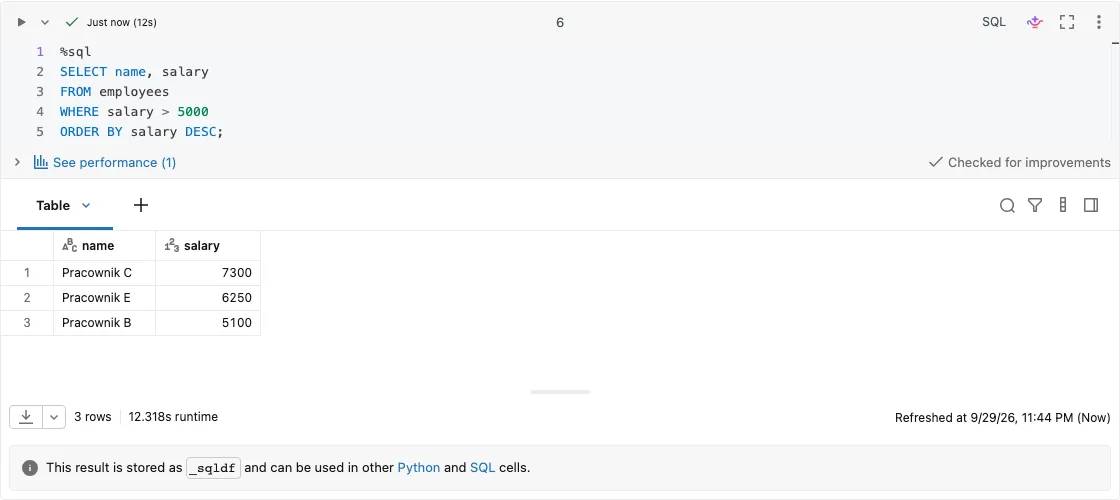Run the SQL cell with play button
Screen dimensions: 1120x500
pos(21,22)
